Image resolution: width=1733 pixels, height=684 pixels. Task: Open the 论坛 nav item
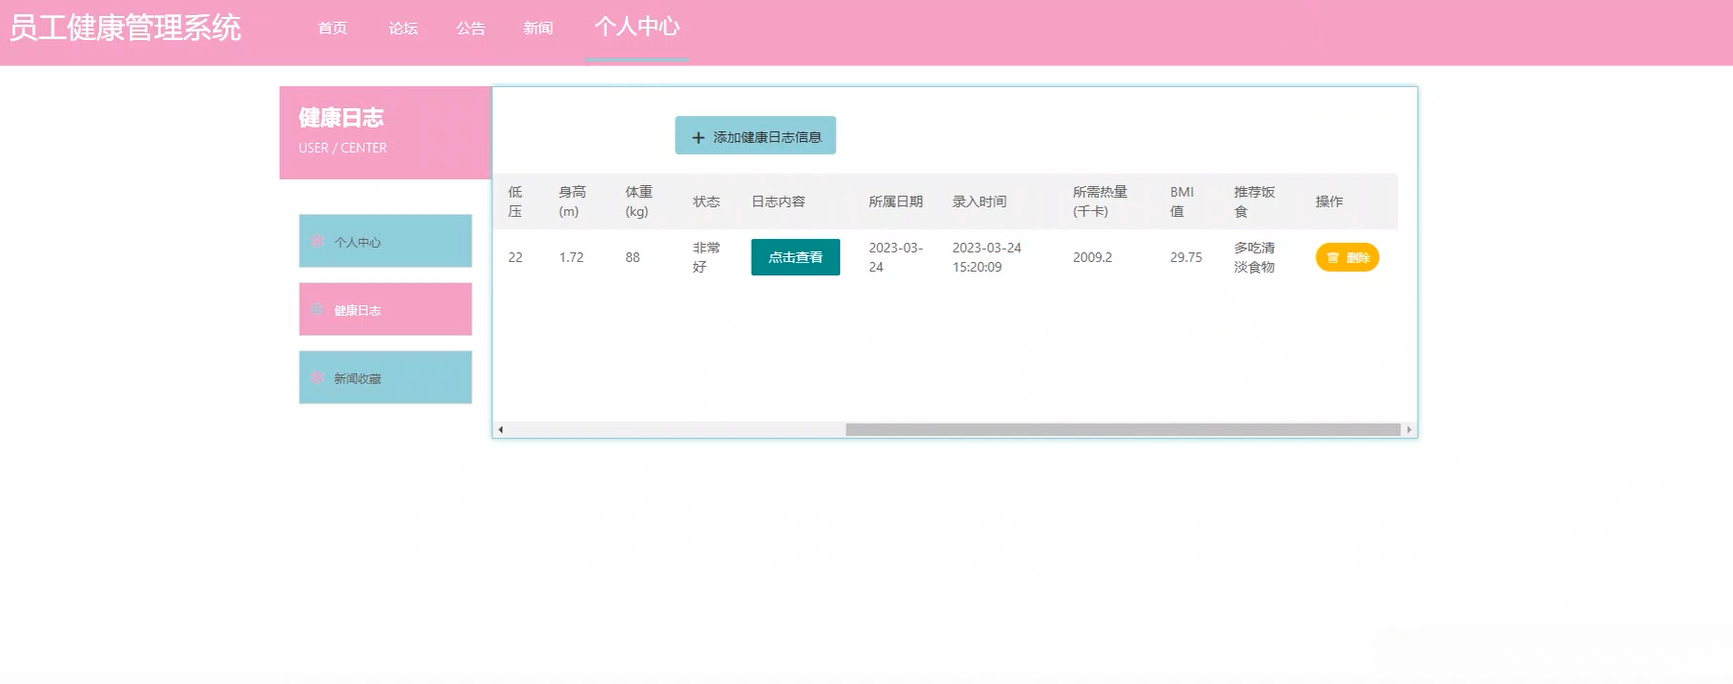[x=403, y=28]
